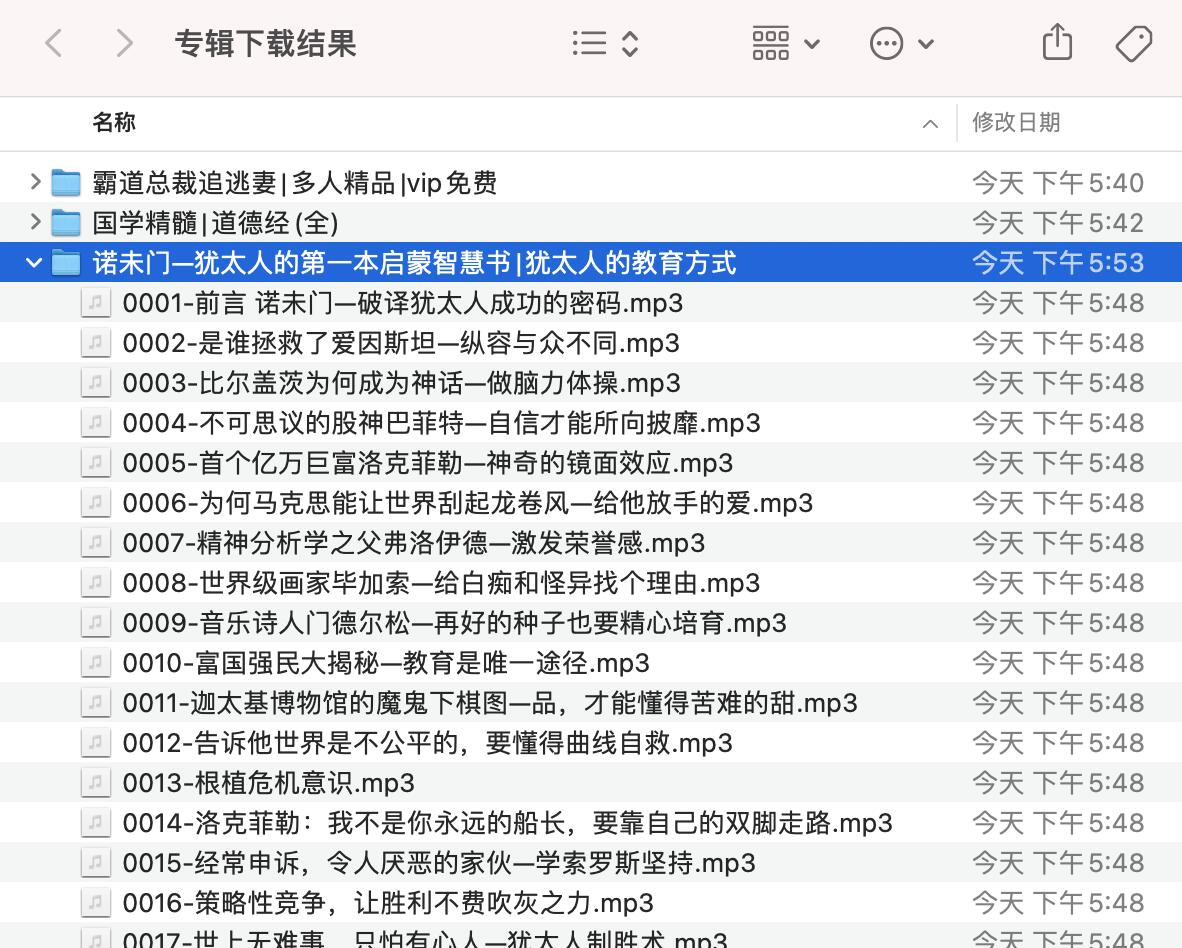Select file name 0009-音乐诗人门德尔松.mp3
The width and height of the screenshot is (1182, 948).
[x=455, y=622]
